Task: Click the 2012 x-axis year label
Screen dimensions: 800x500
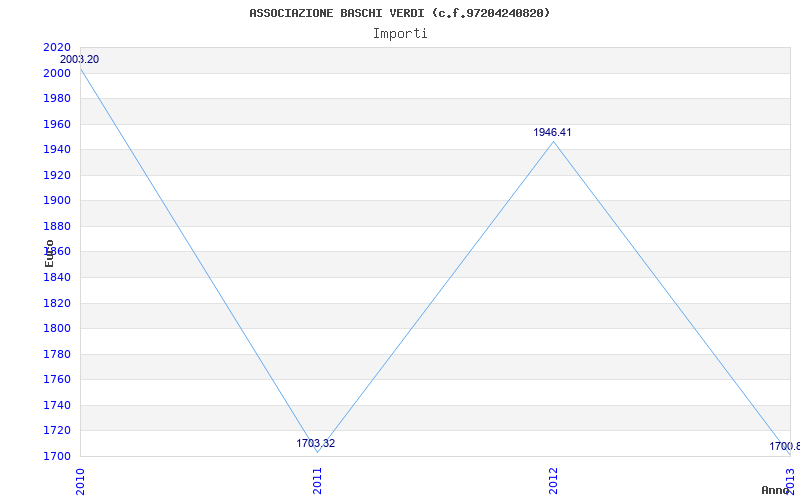Action: (554, 481)
